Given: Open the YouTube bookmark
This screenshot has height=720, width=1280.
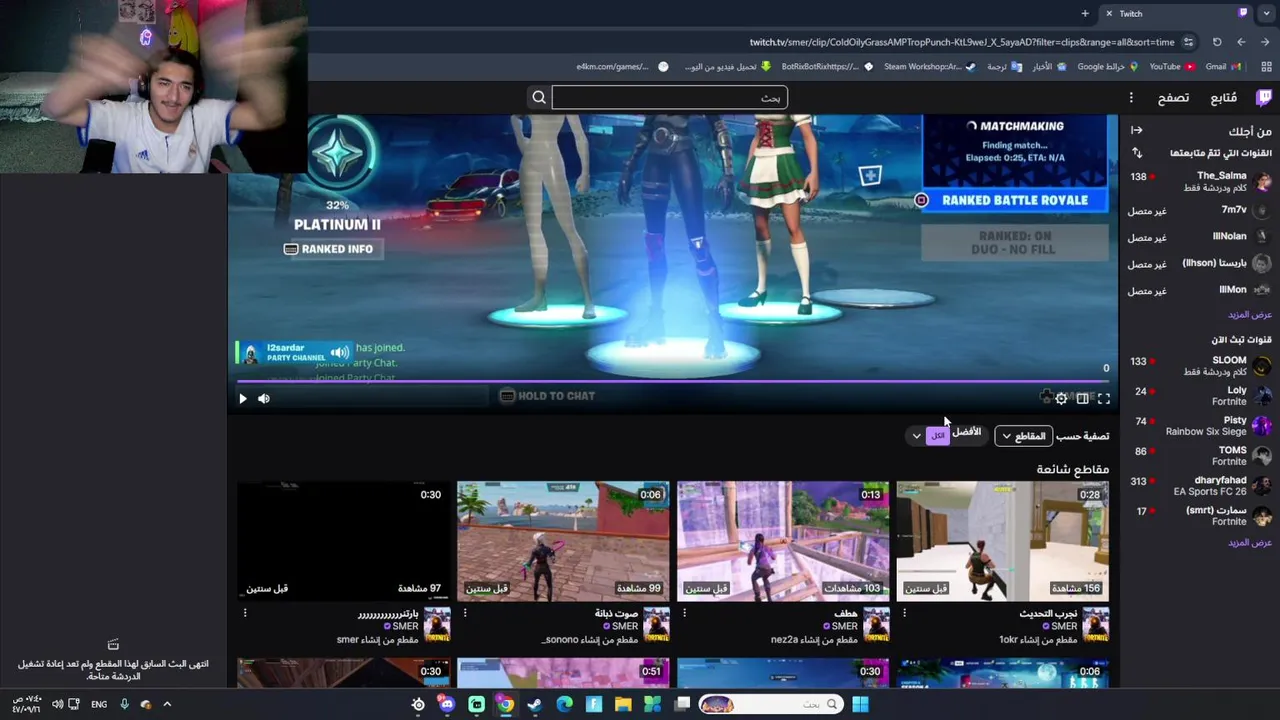Looking at the screenshot, I should (1172, 66).
